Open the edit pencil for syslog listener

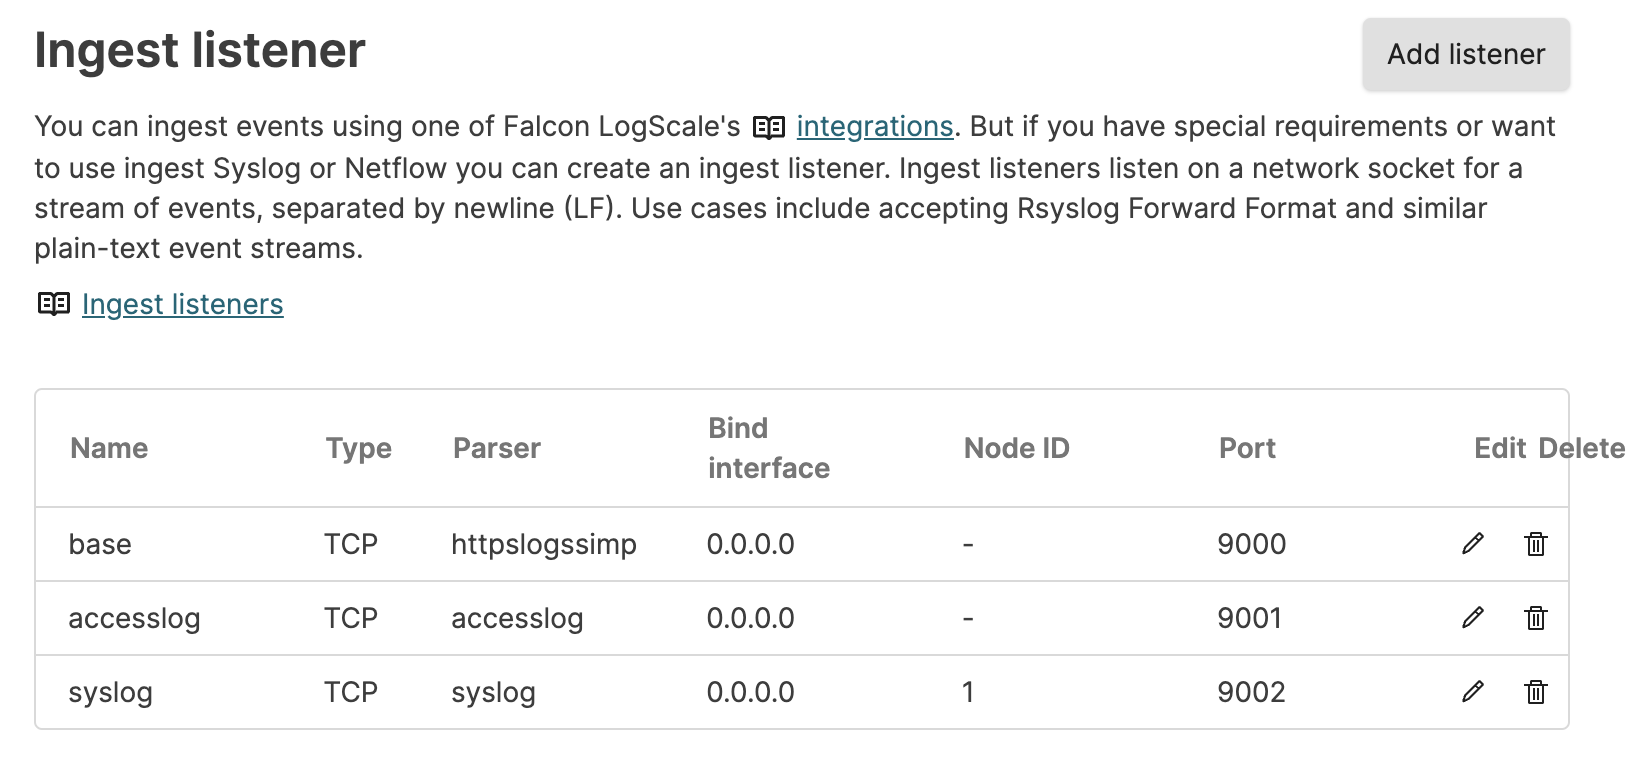1471,691
